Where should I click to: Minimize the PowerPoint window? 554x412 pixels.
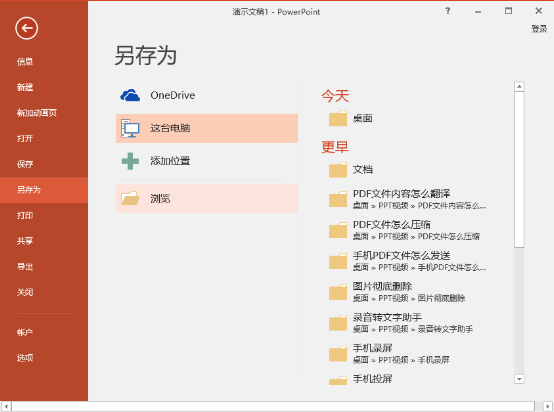pyautogui.click(x=478, y=11)
